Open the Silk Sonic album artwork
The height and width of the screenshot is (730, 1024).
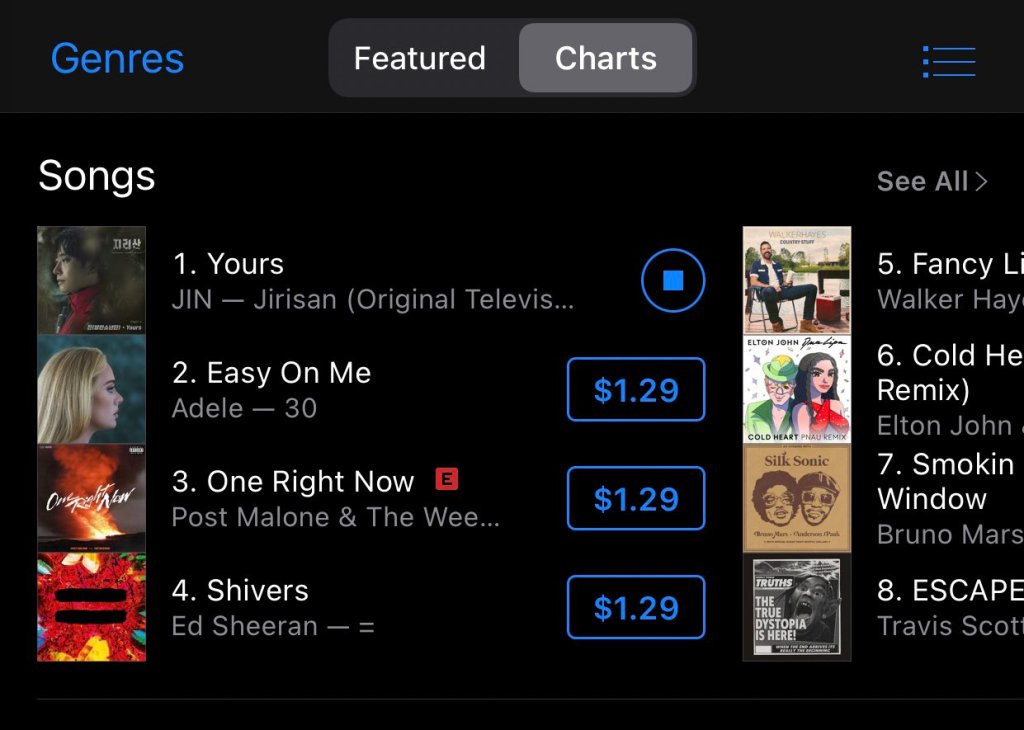coord(797,498)
